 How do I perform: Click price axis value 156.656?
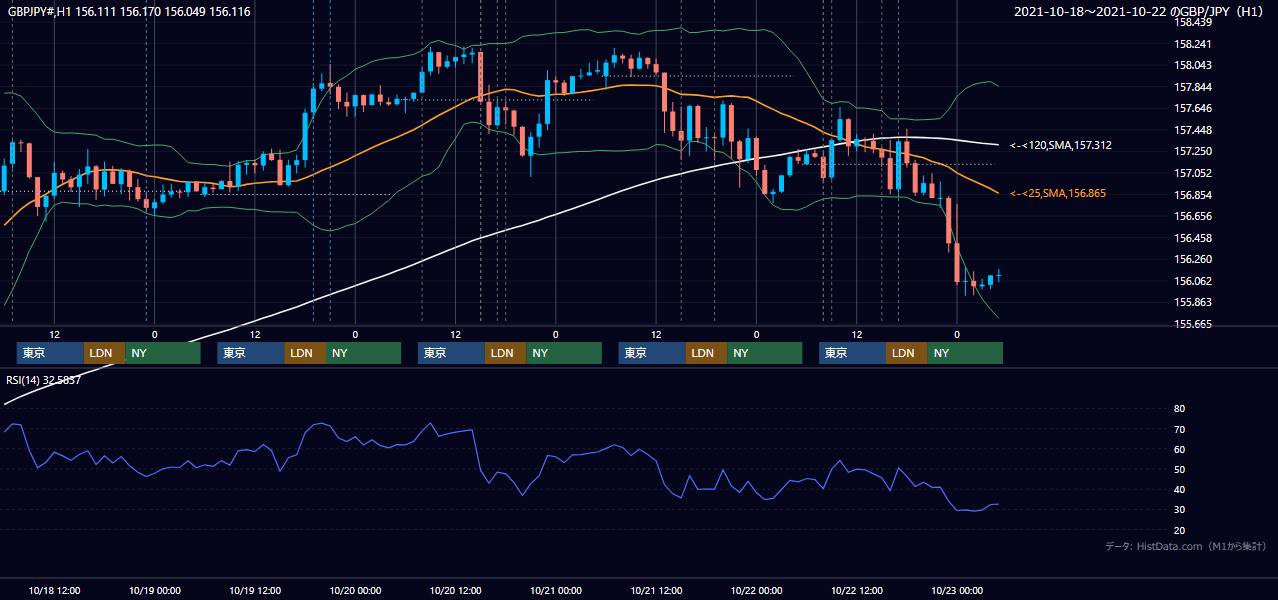point(1193,216)
